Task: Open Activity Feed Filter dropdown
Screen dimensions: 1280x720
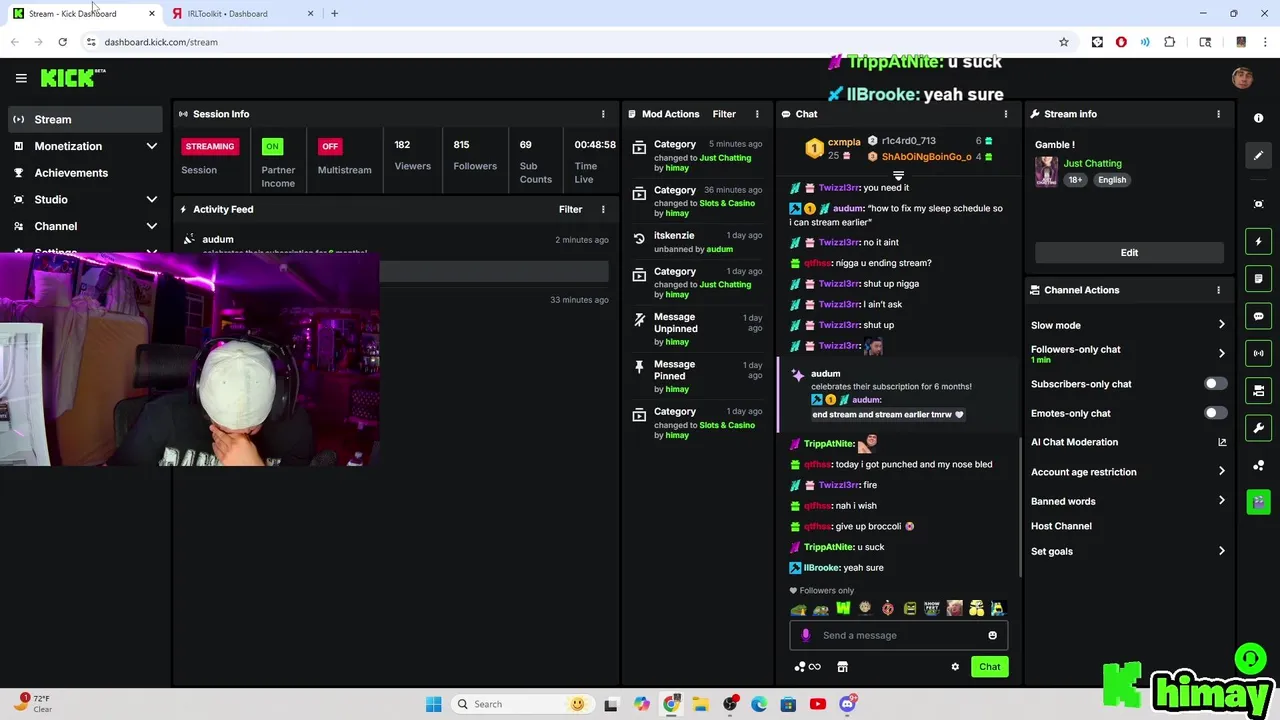Action: click(x=570, y=209)
